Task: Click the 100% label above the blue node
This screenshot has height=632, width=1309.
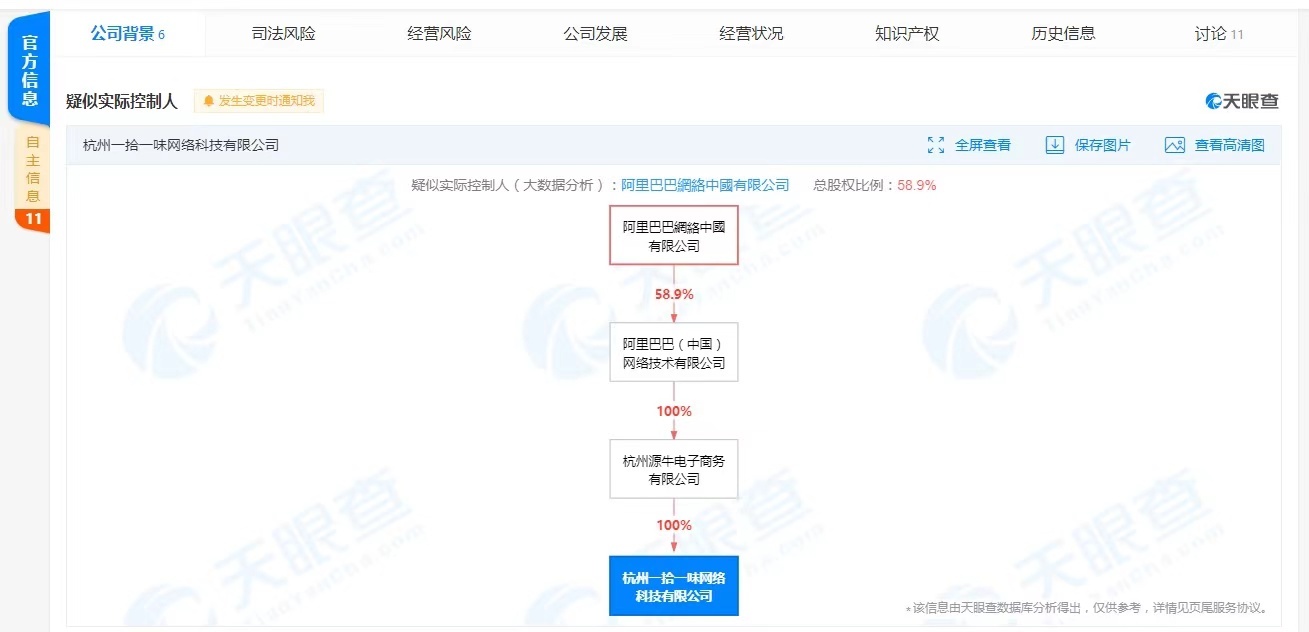Action: pyautogui.click(x=674, y=525)
